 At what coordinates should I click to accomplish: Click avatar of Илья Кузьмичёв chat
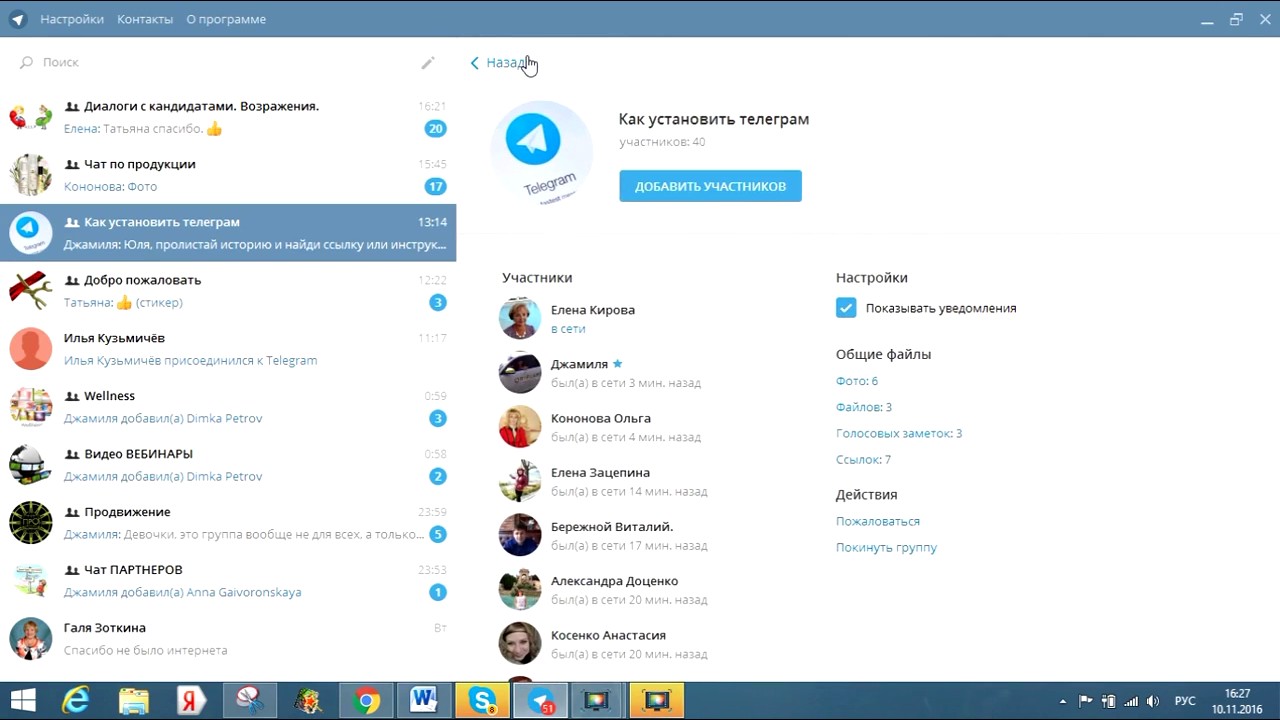[31, 349]
